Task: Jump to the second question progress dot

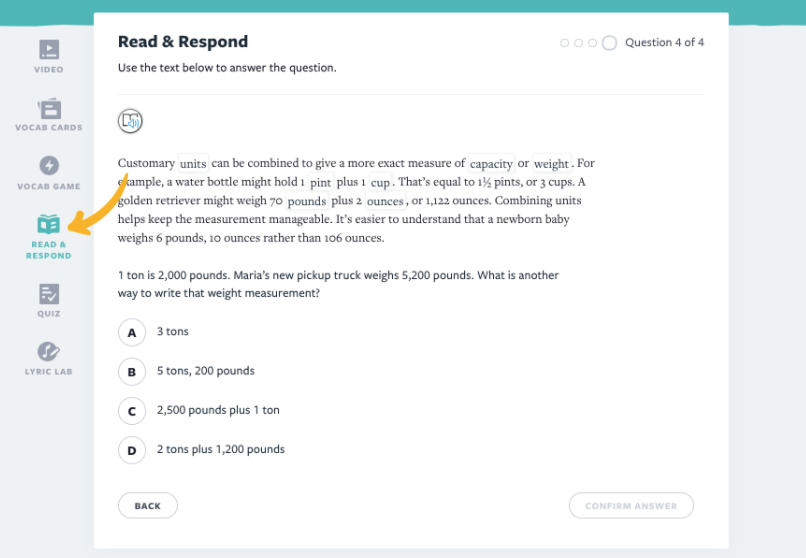Action: pyautogui.click(x=578, y=43)
